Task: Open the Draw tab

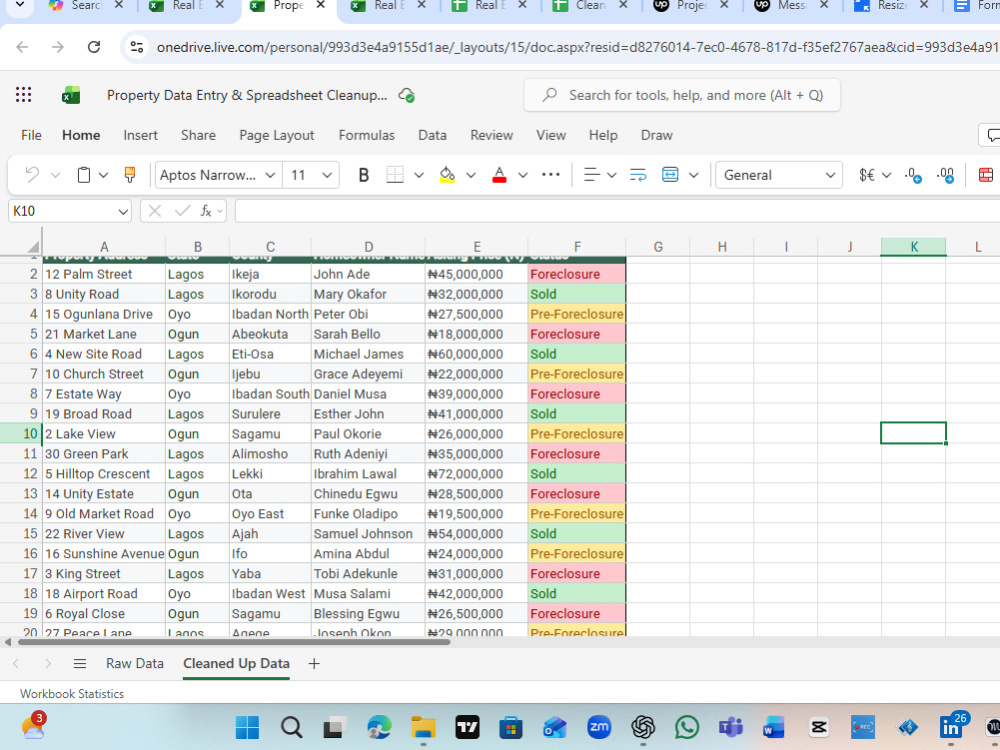Action: point(657,135)
